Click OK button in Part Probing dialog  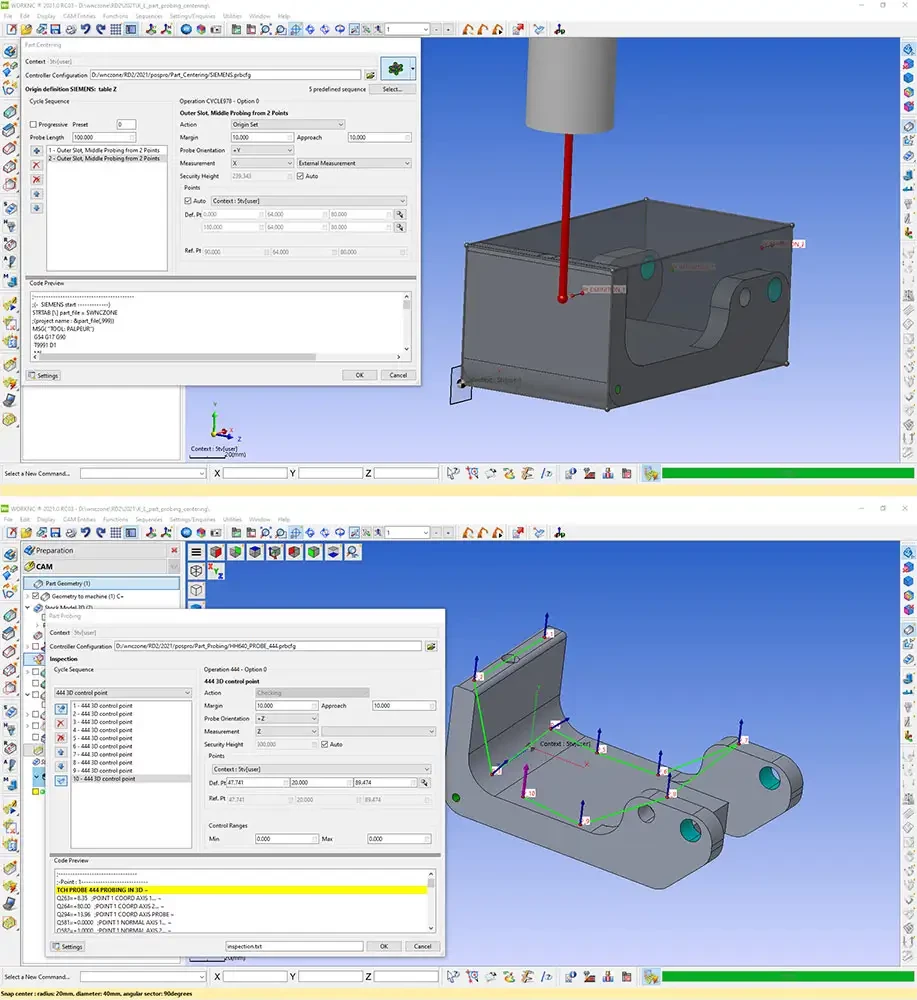tap(384, 946)
